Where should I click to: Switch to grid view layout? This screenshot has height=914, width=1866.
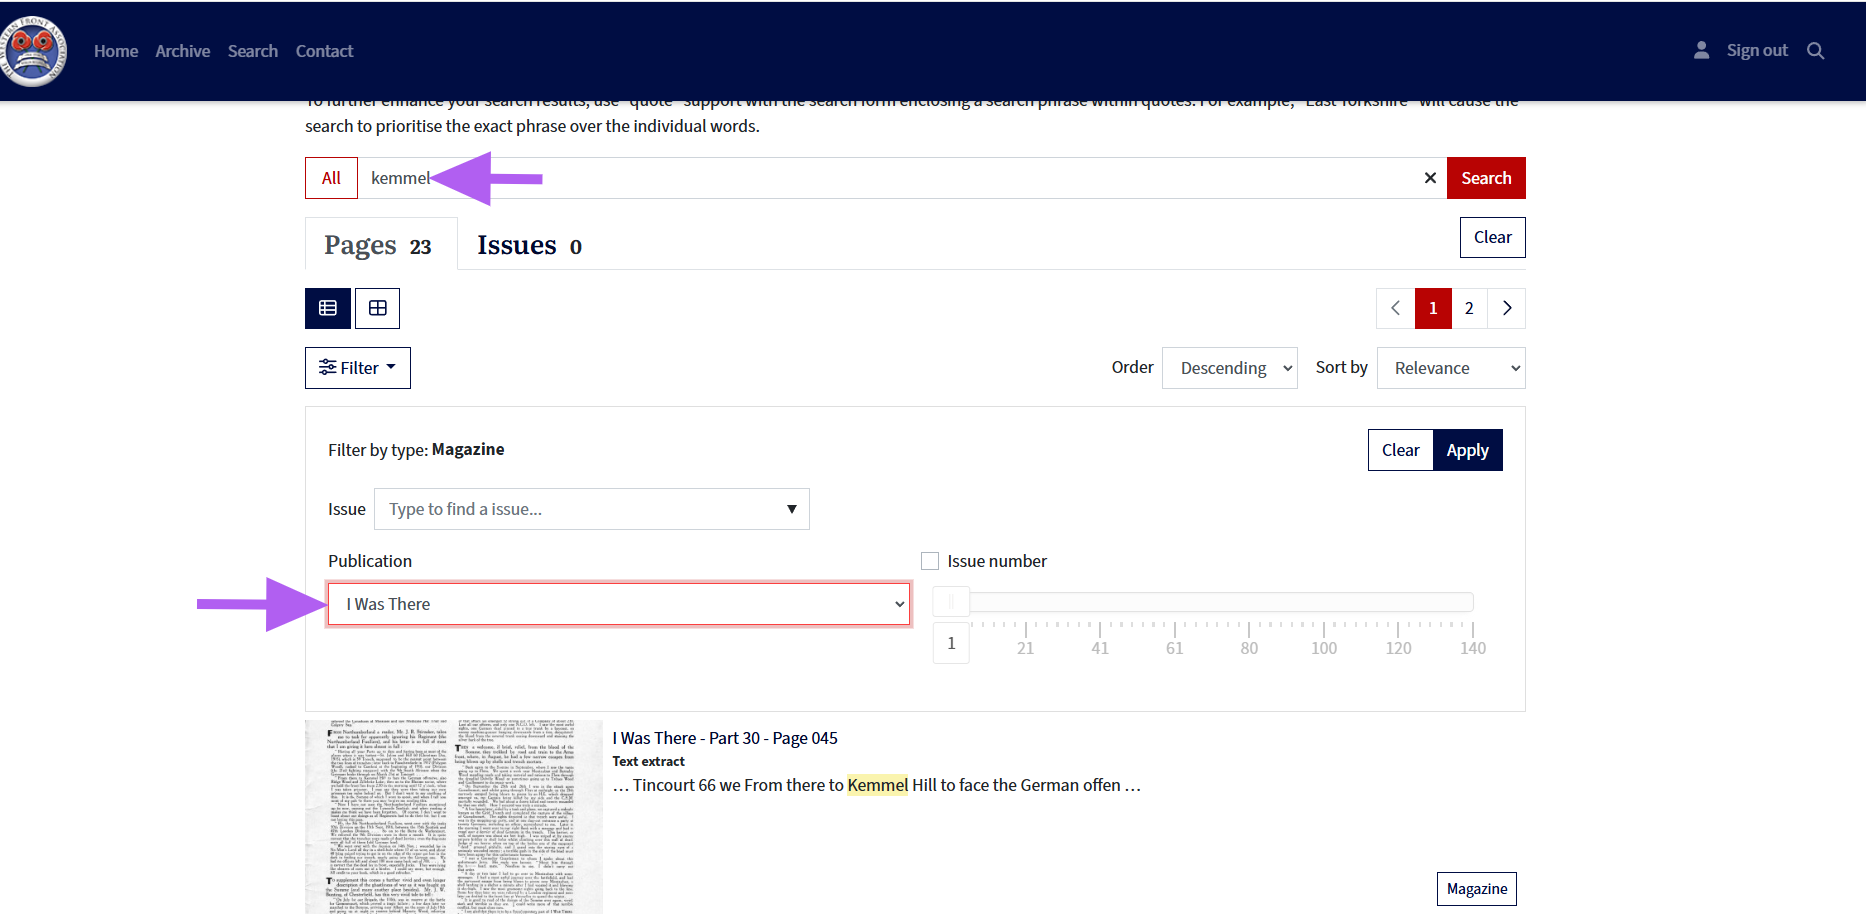[x=377, y=308]
